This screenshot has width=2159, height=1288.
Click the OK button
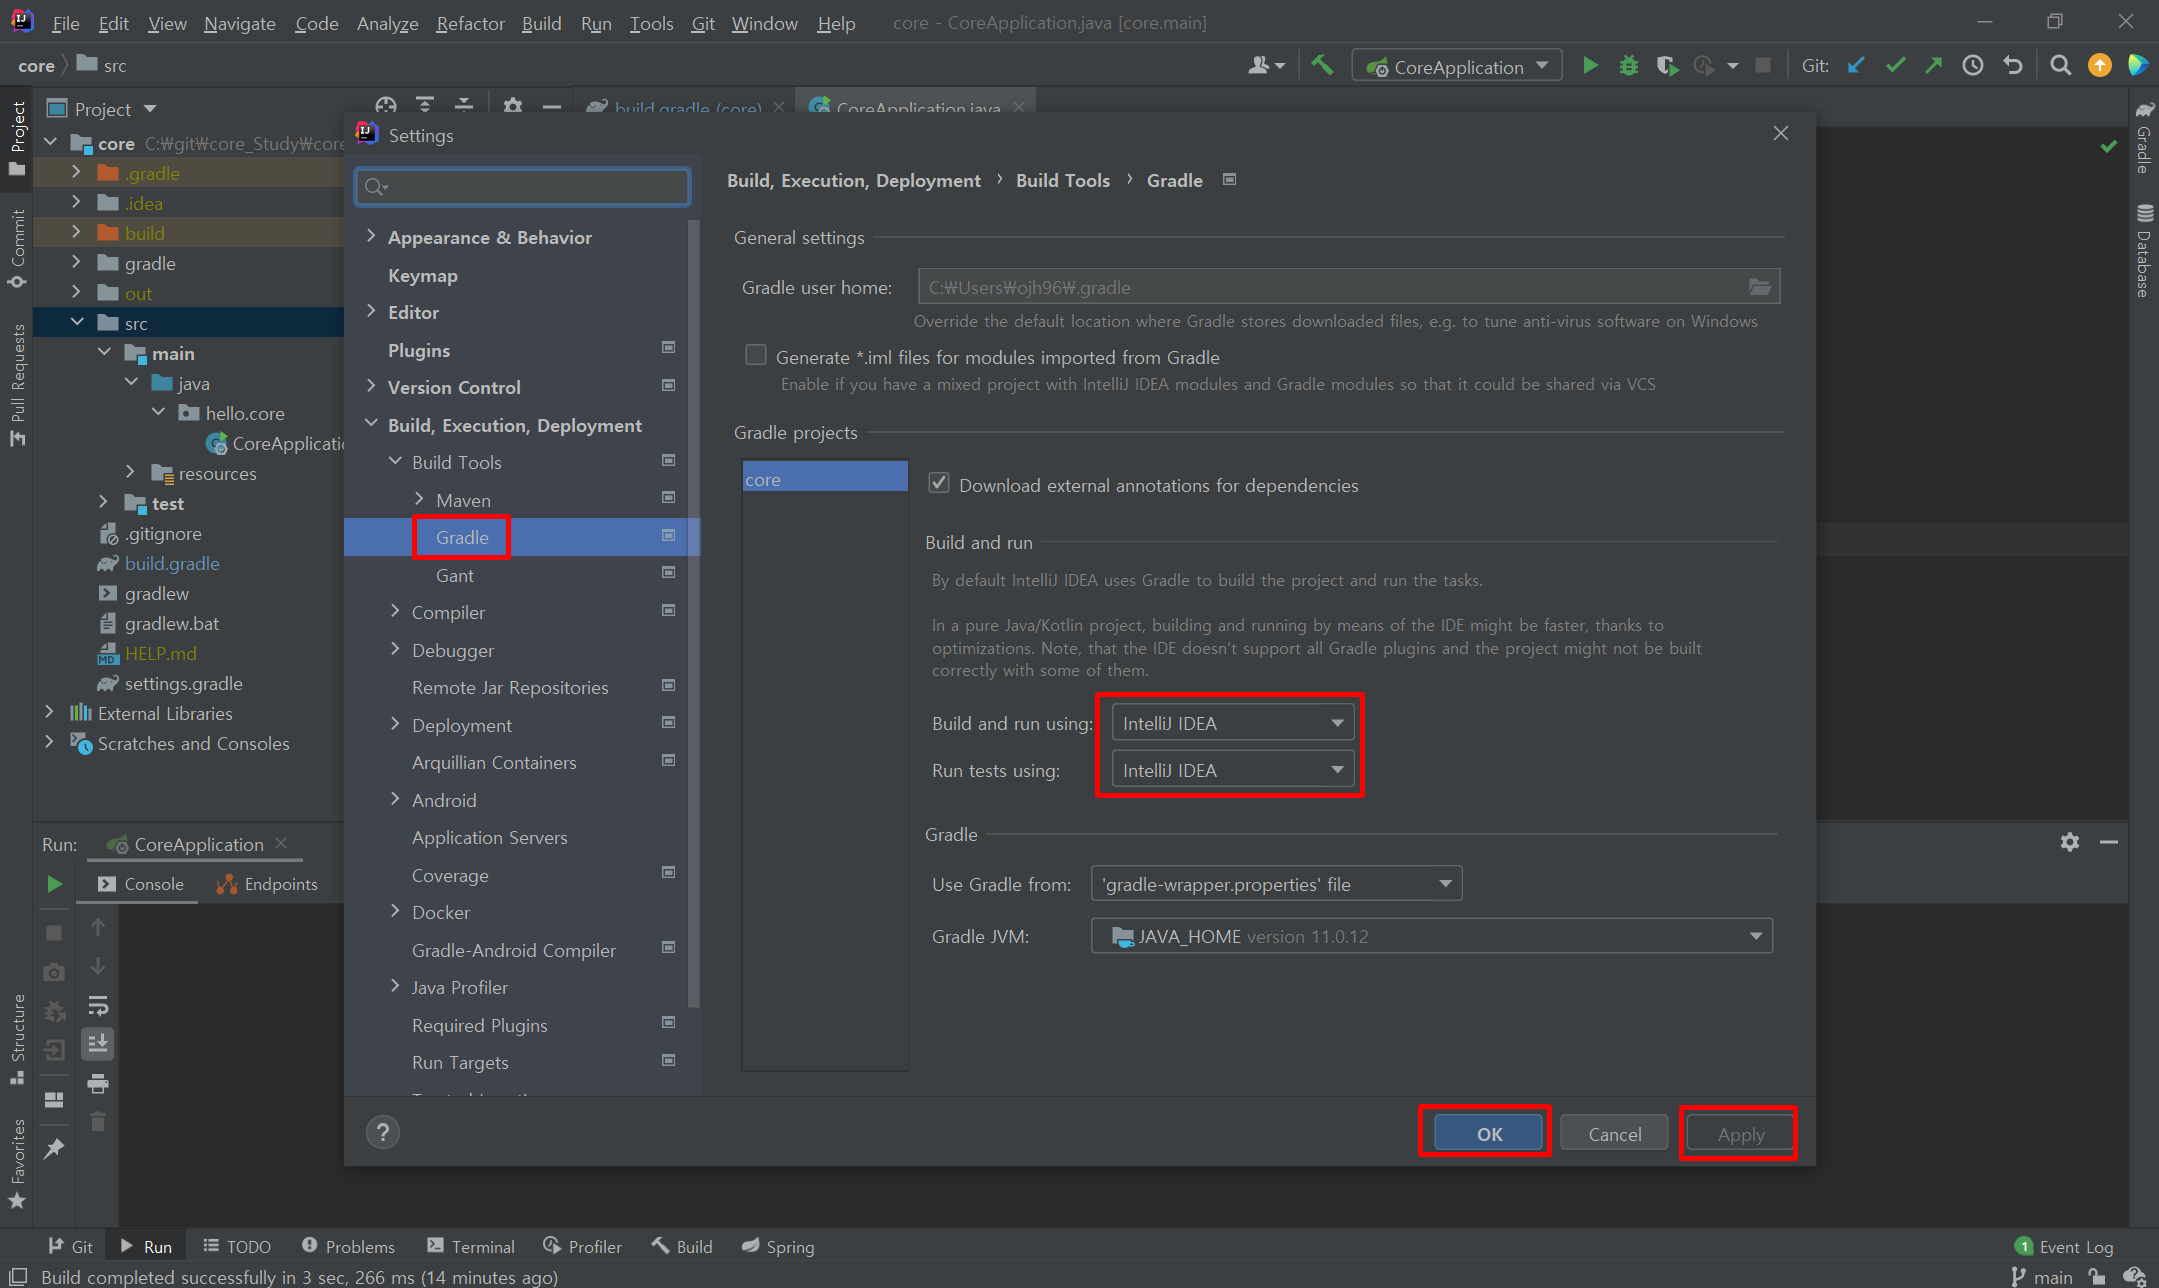coord(1488,1134)
